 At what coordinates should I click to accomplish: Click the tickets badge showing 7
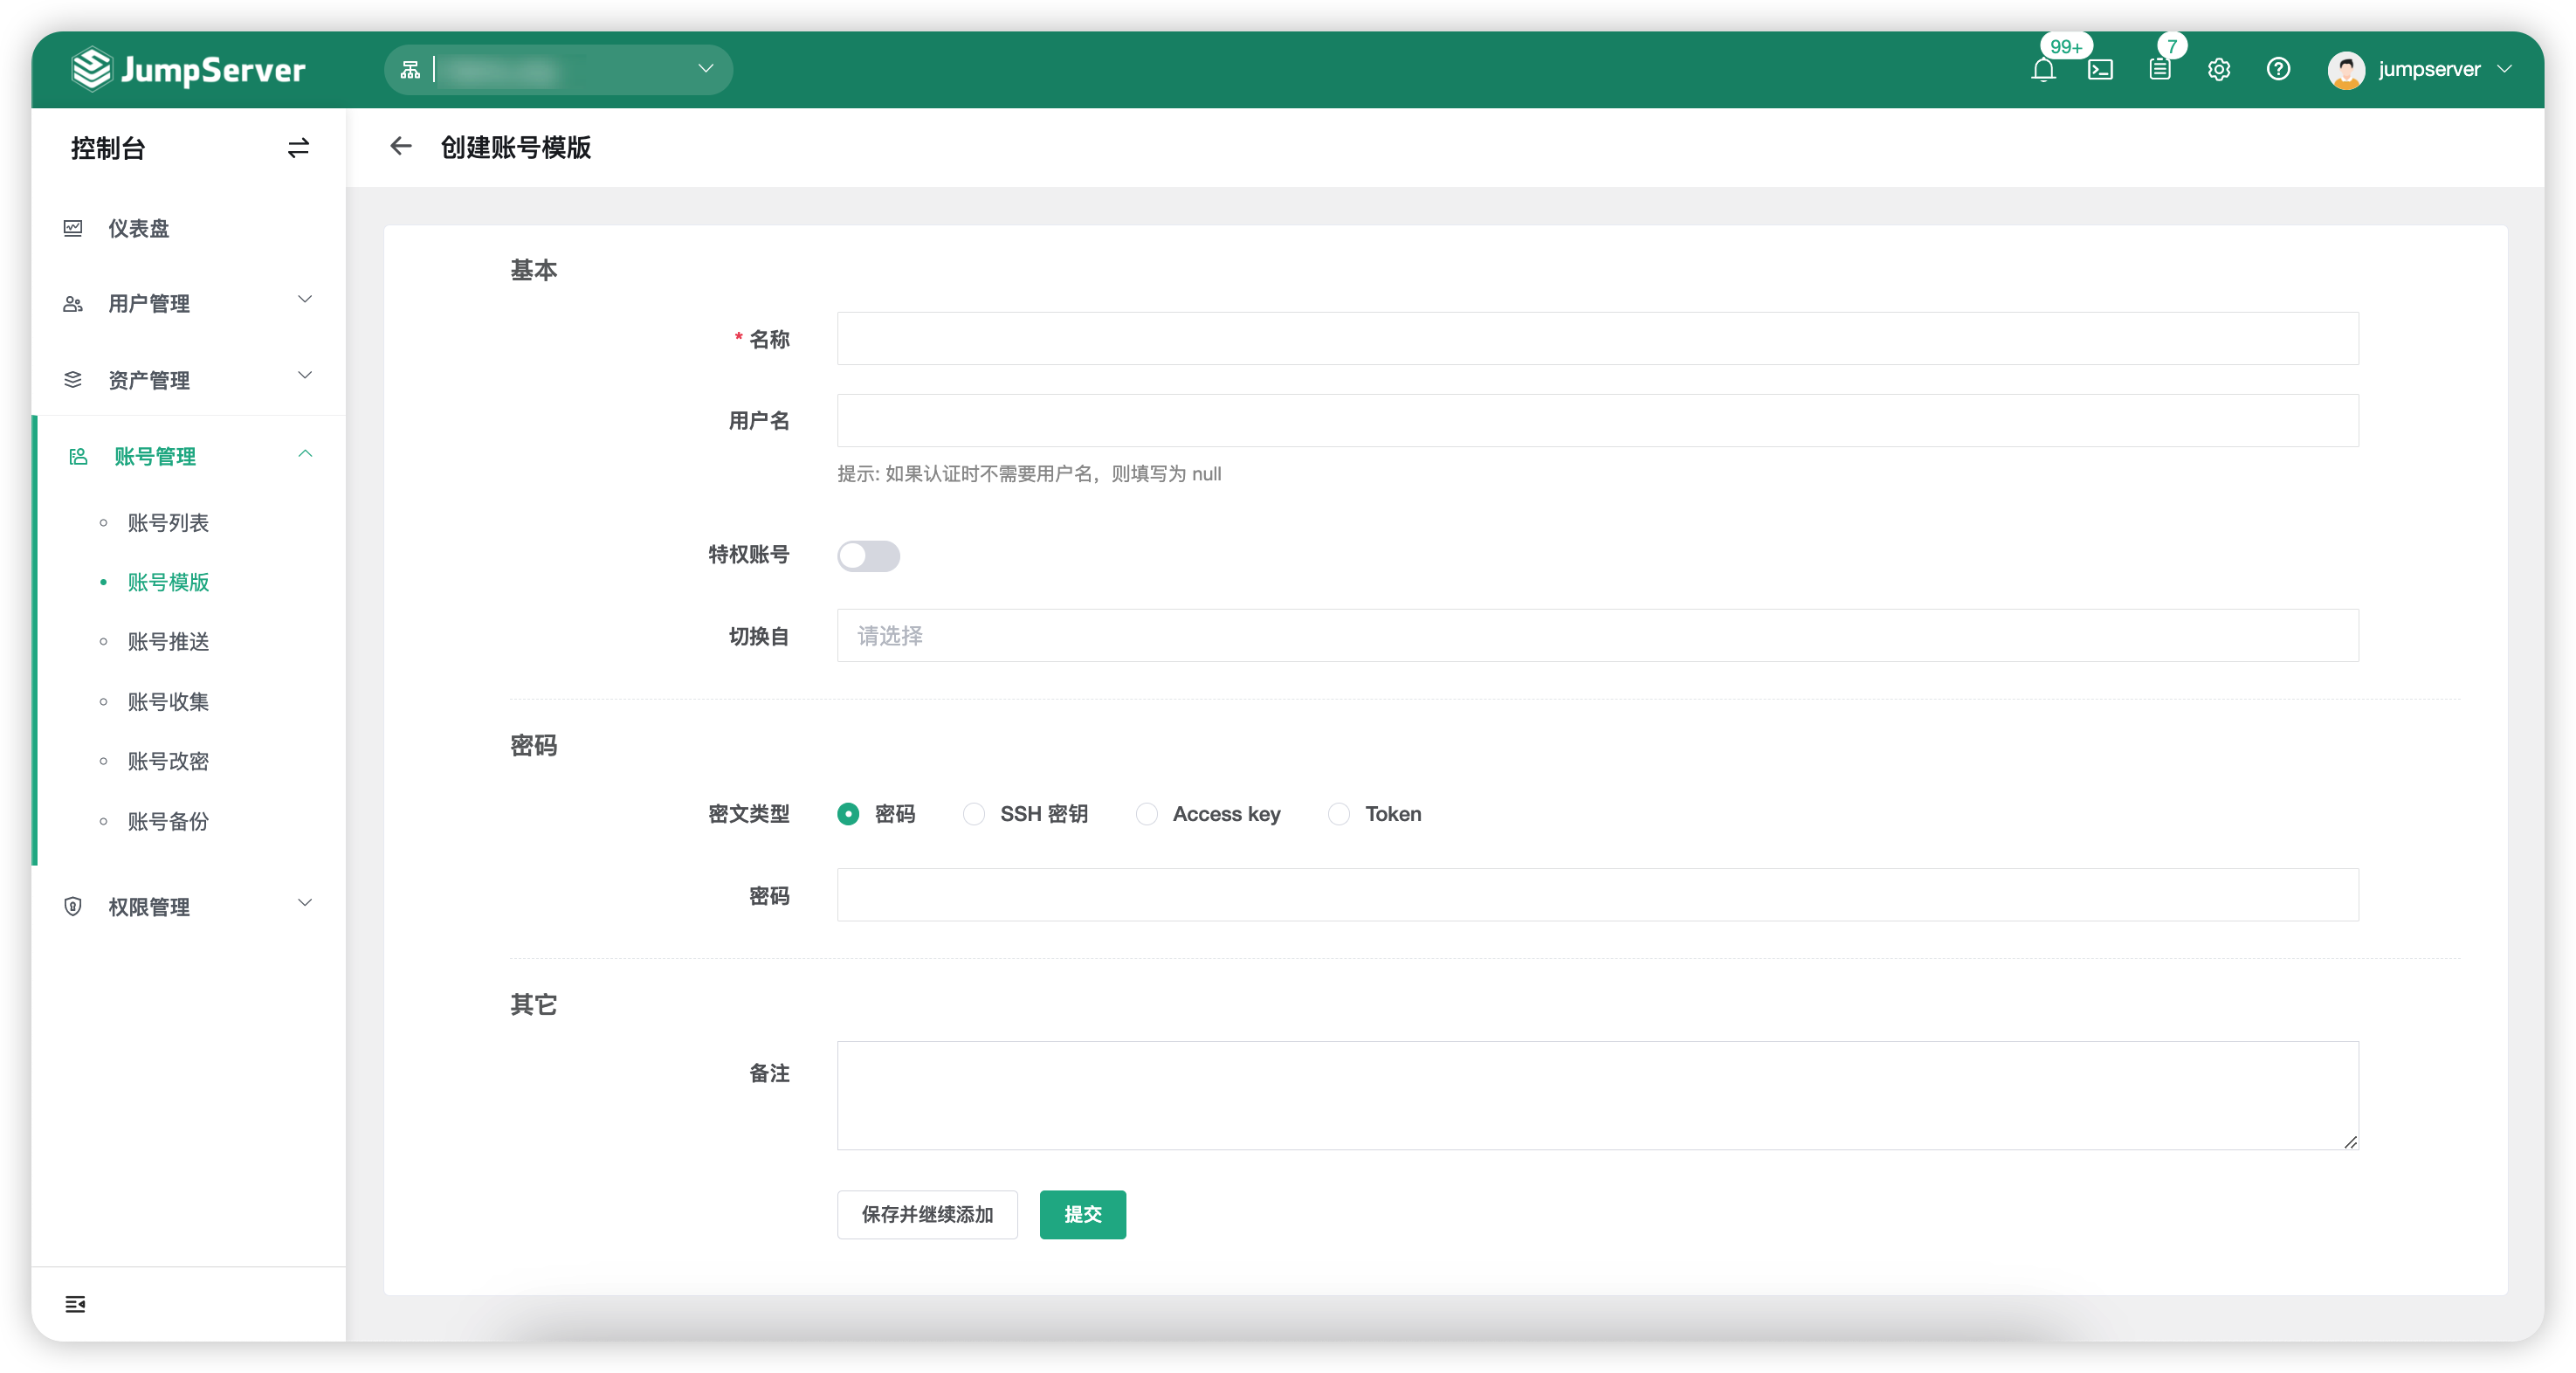pos(2172,46)
